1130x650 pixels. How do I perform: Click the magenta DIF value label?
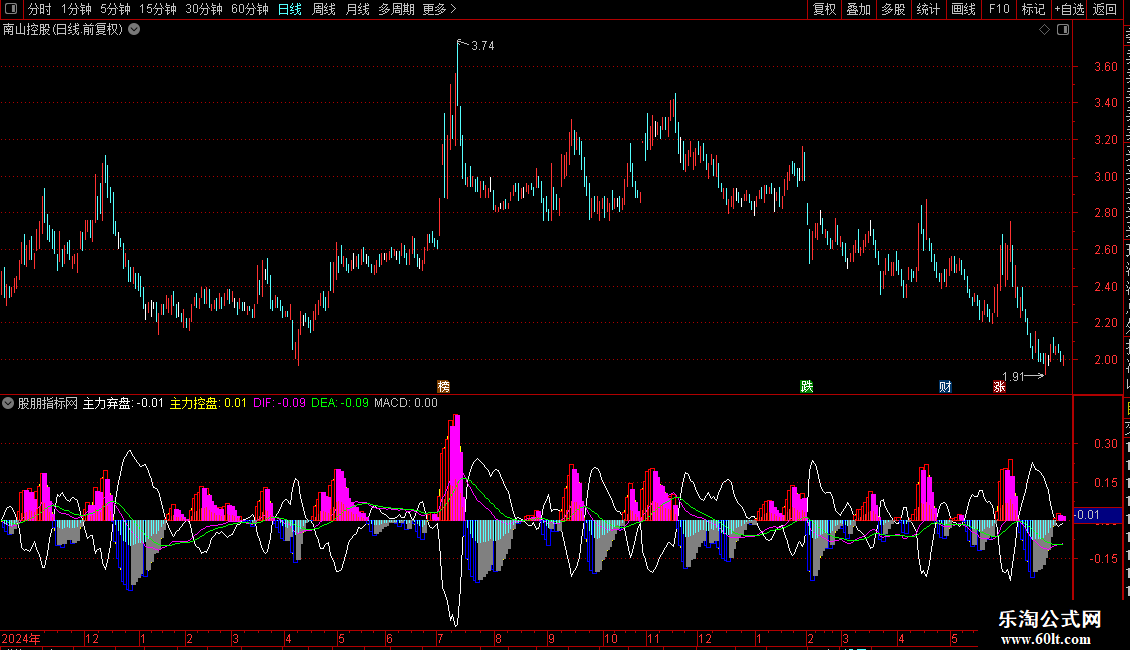[280, 403]
